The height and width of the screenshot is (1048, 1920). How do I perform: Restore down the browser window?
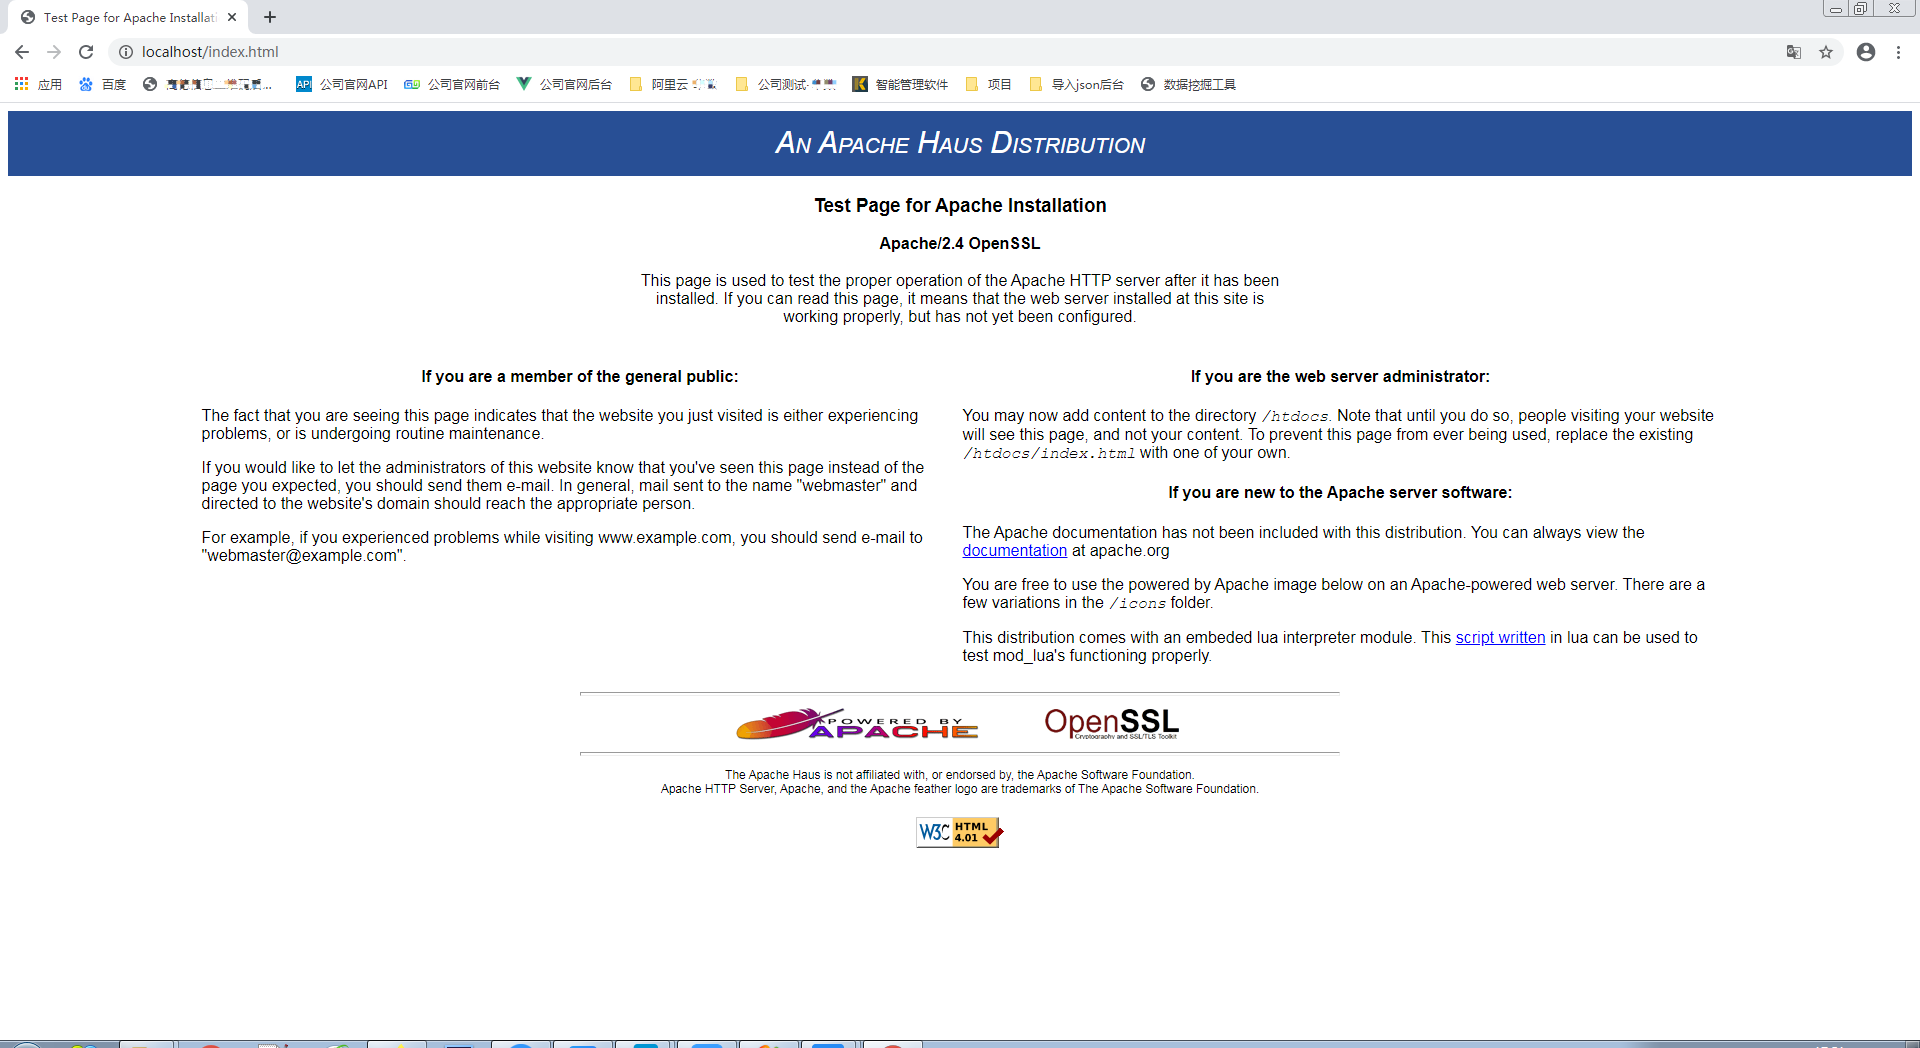(x=1860, y=8)
